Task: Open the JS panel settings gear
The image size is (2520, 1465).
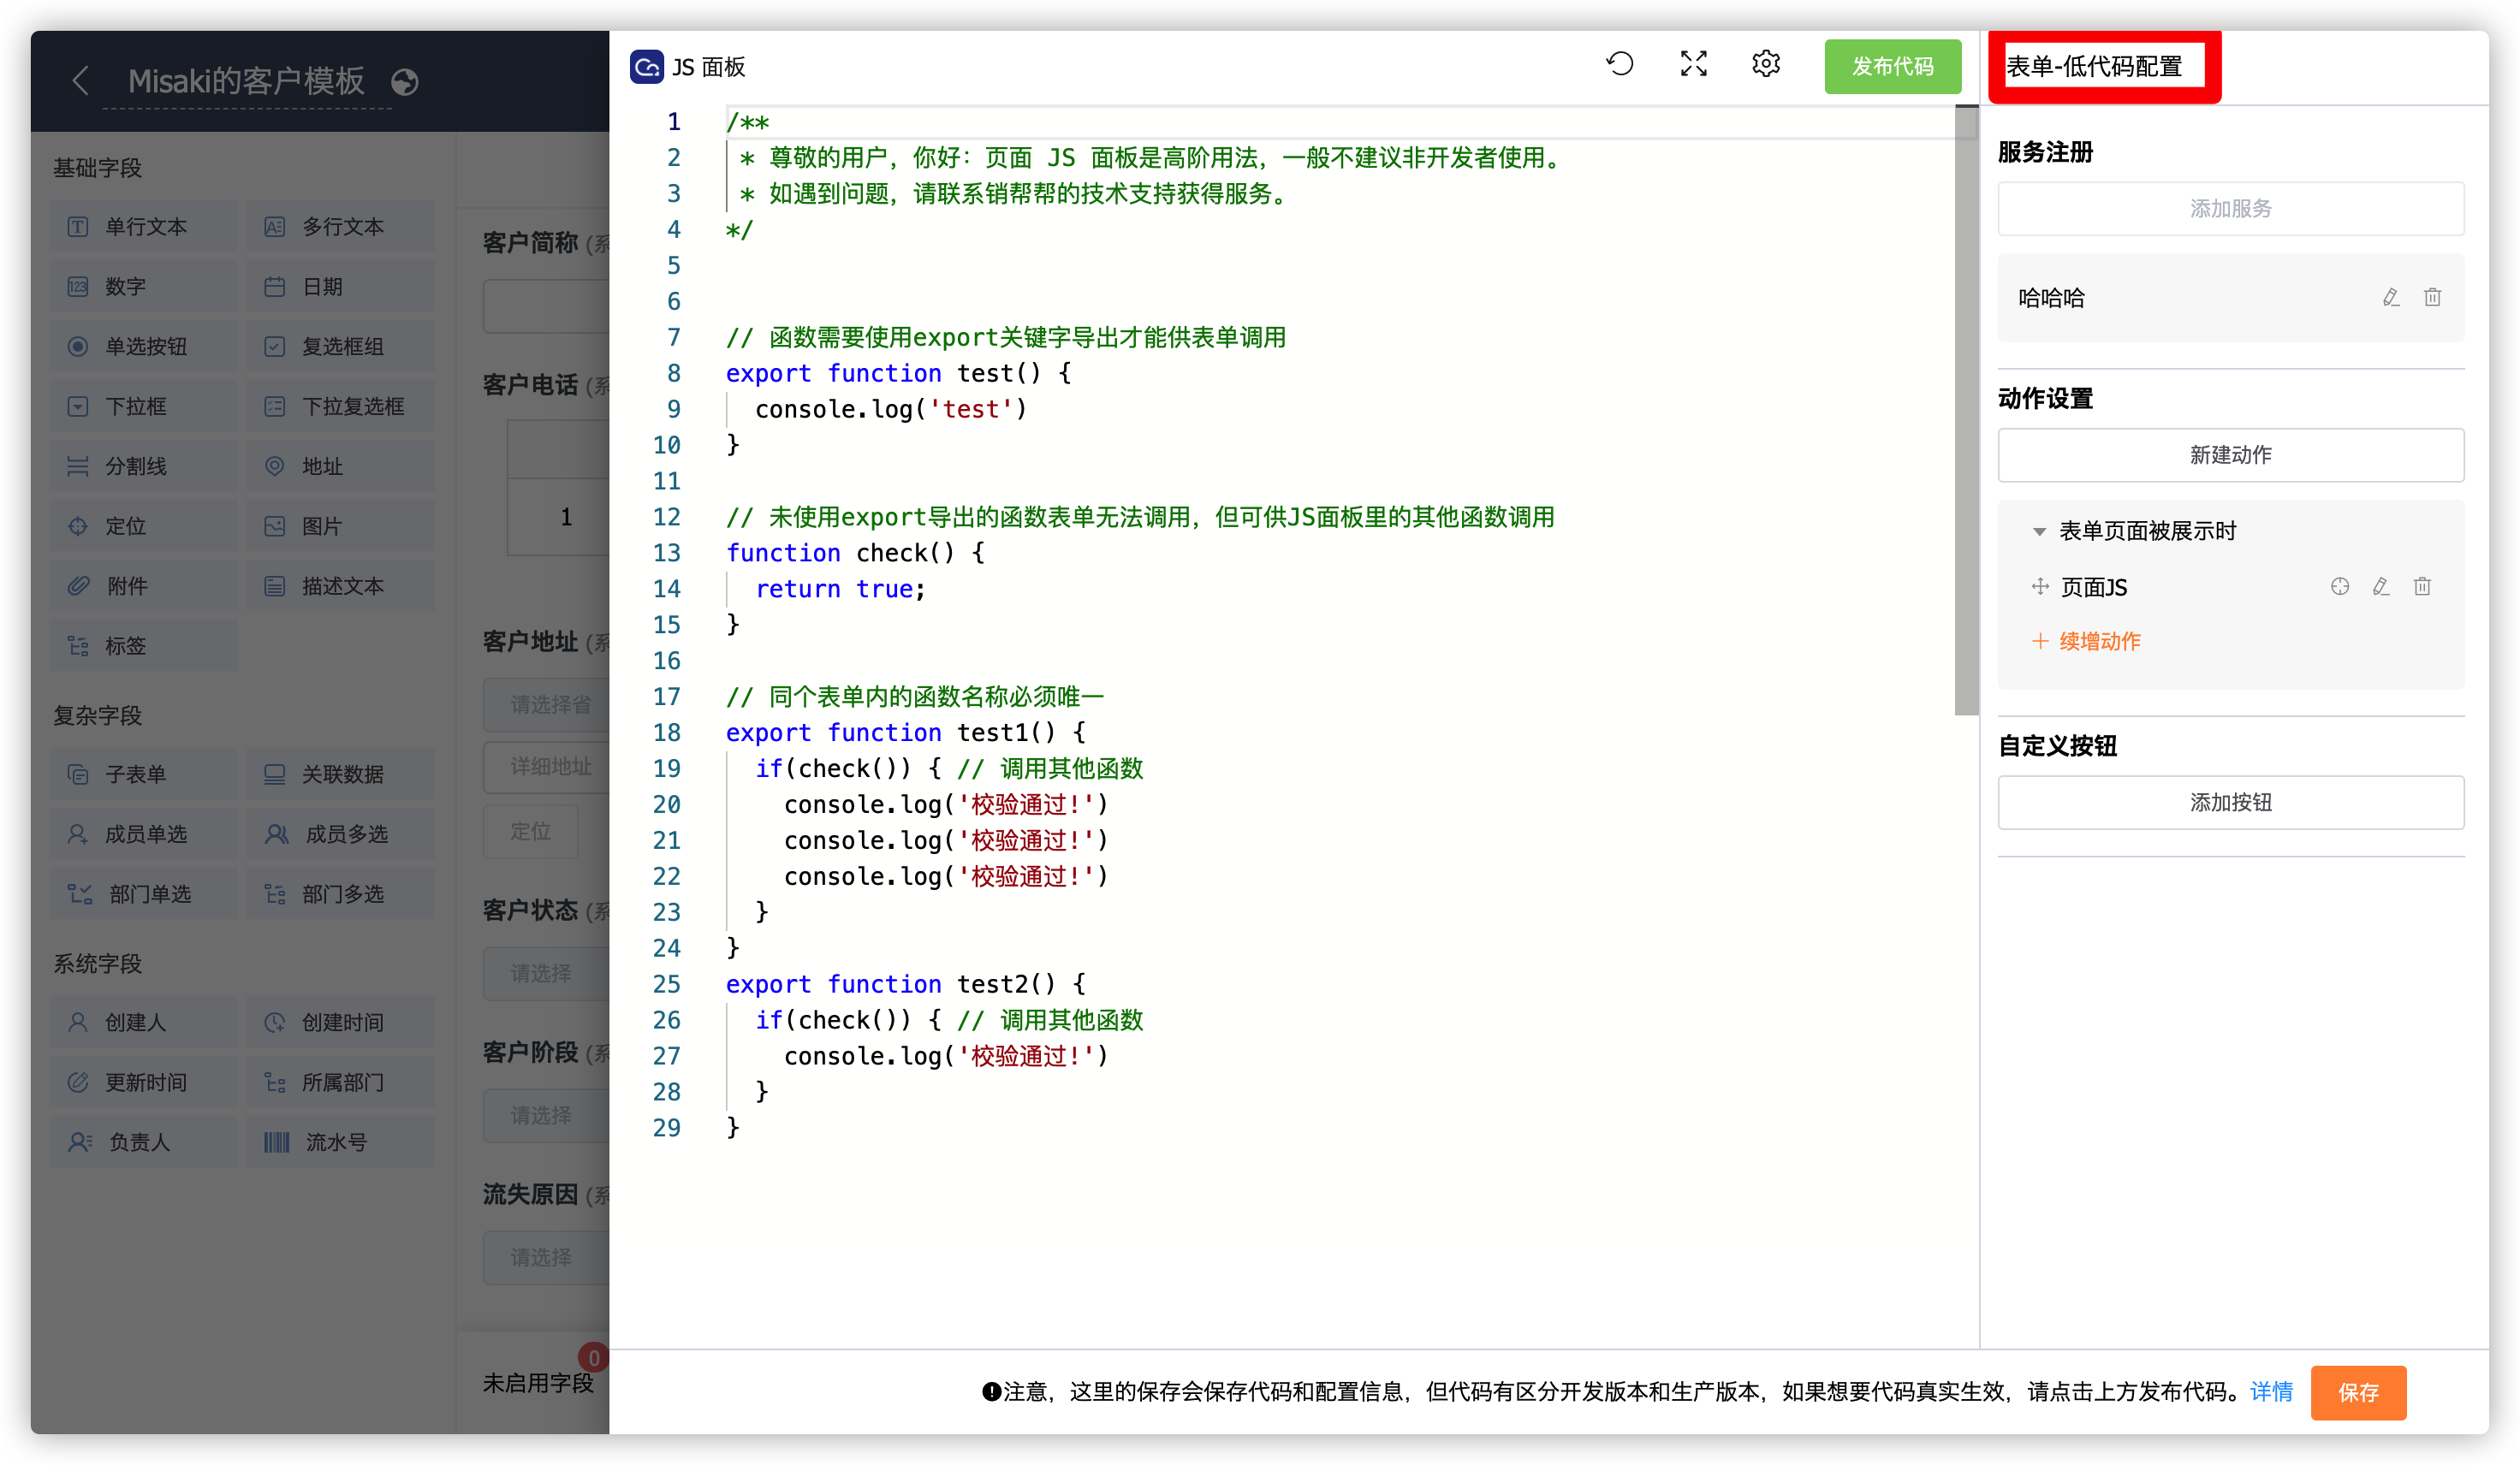Action: click(1765, 65)
